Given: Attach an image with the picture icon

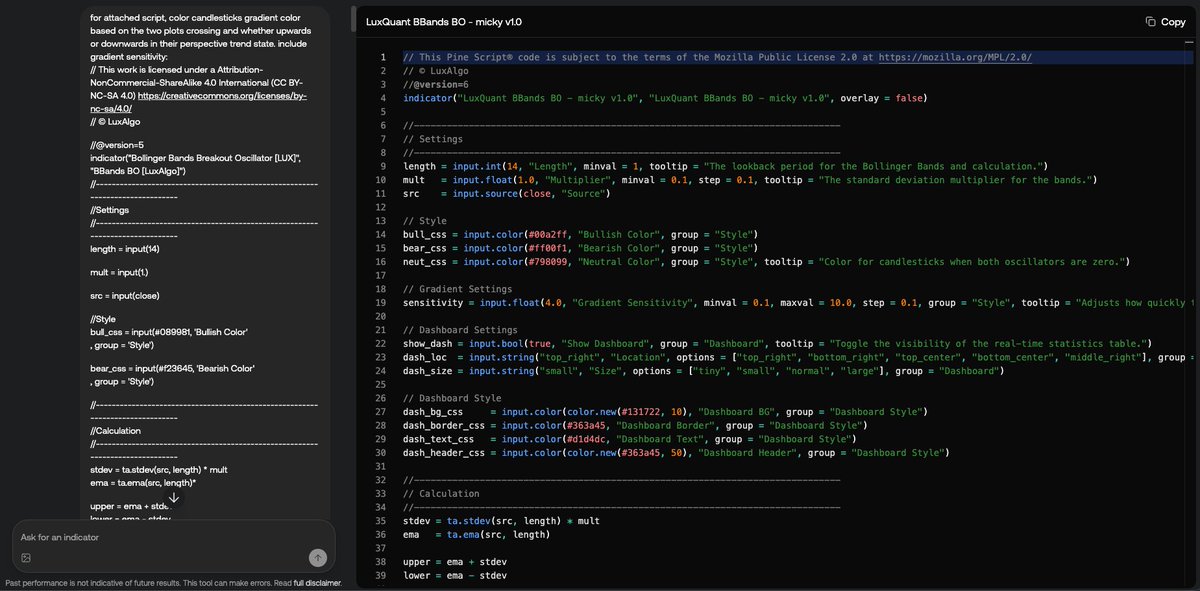Looking at the screenshot, I should 26,558.
